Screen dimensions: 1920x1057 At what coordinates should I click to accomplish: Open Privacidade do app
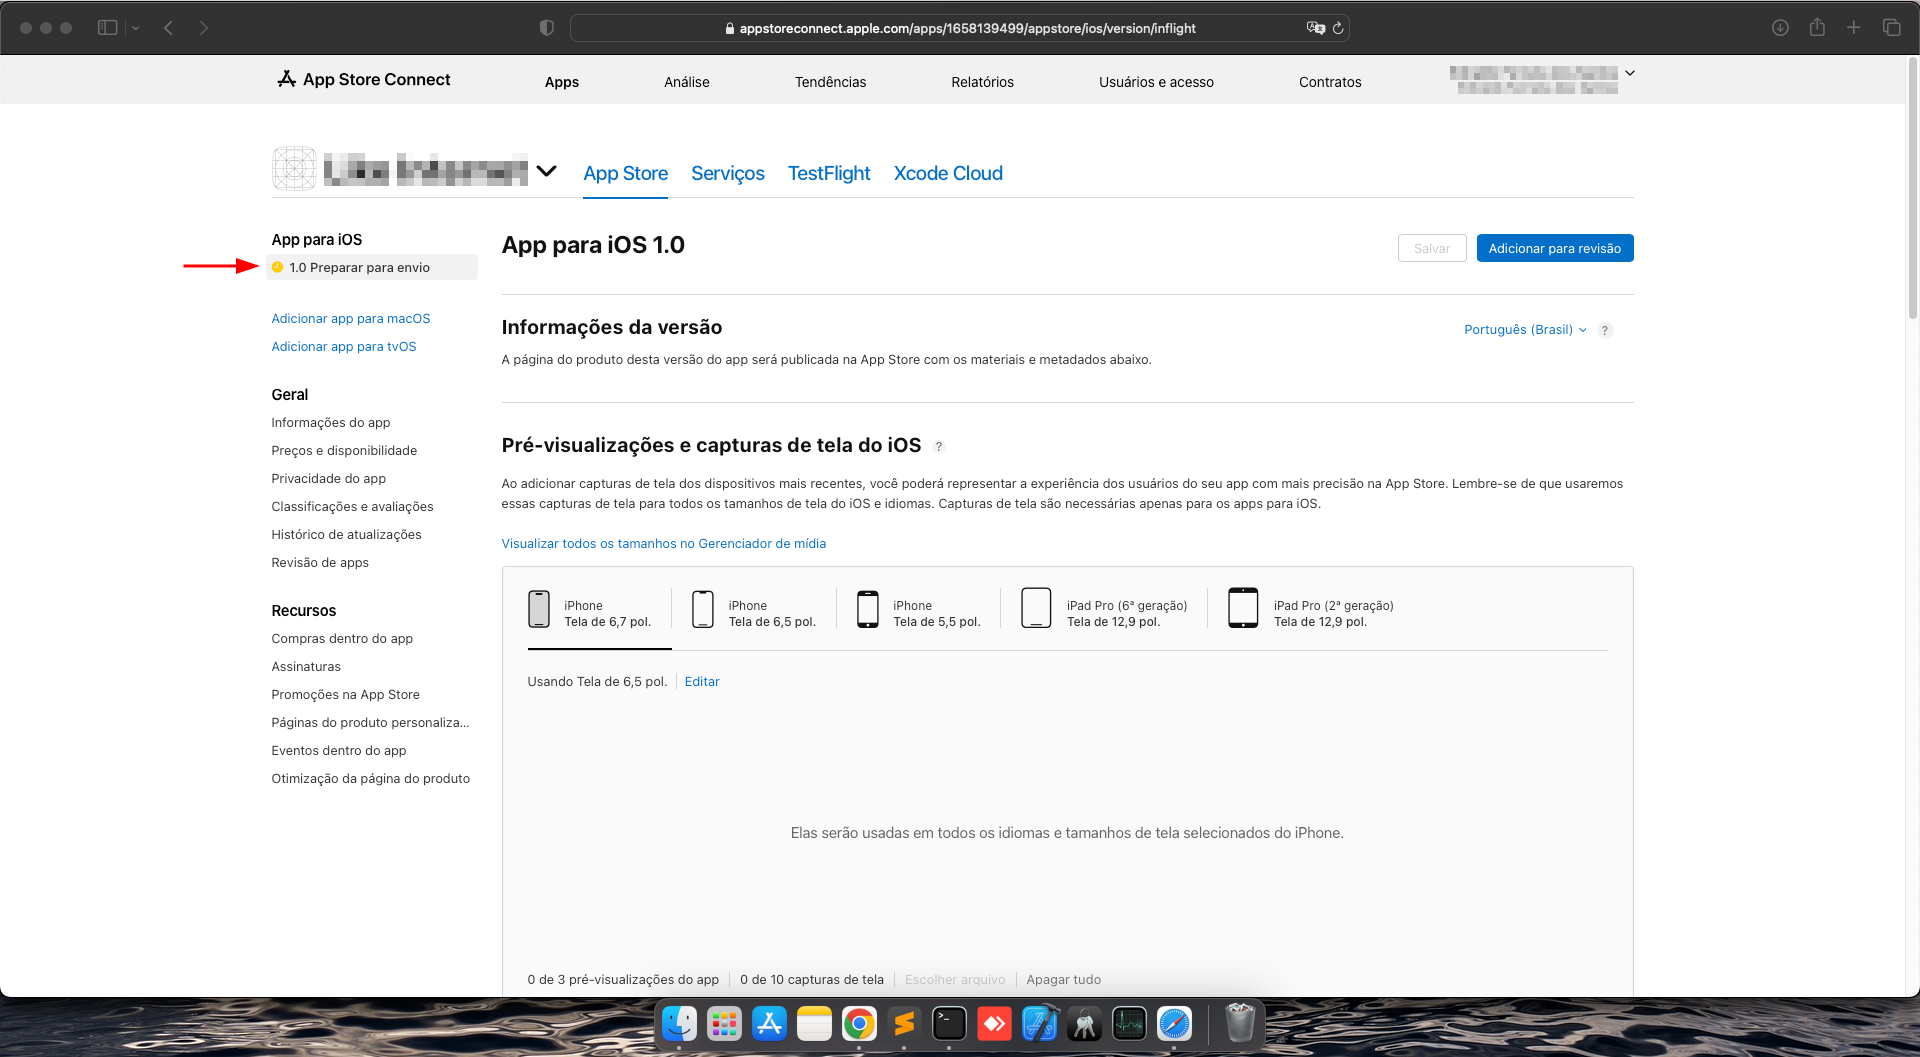click(x=328, y=479)
